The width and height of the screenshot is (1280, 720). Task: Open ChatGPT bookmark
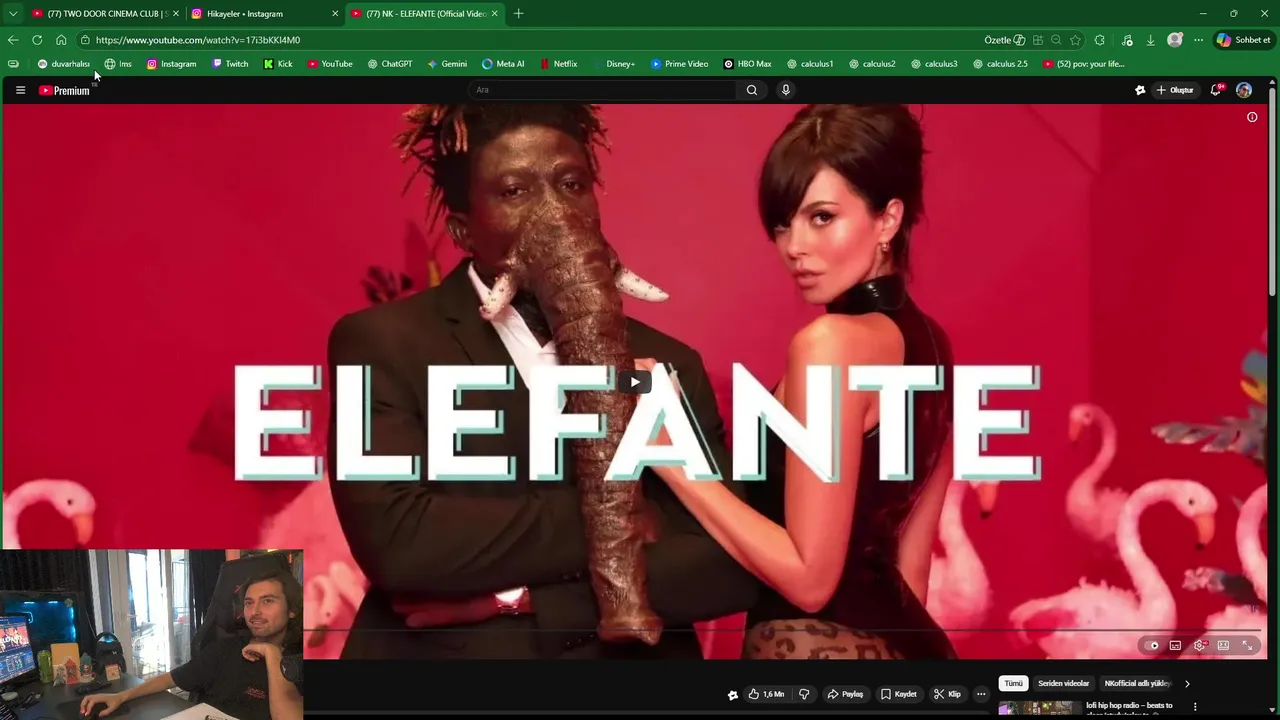pyautogui.click(x=389, y=64)
